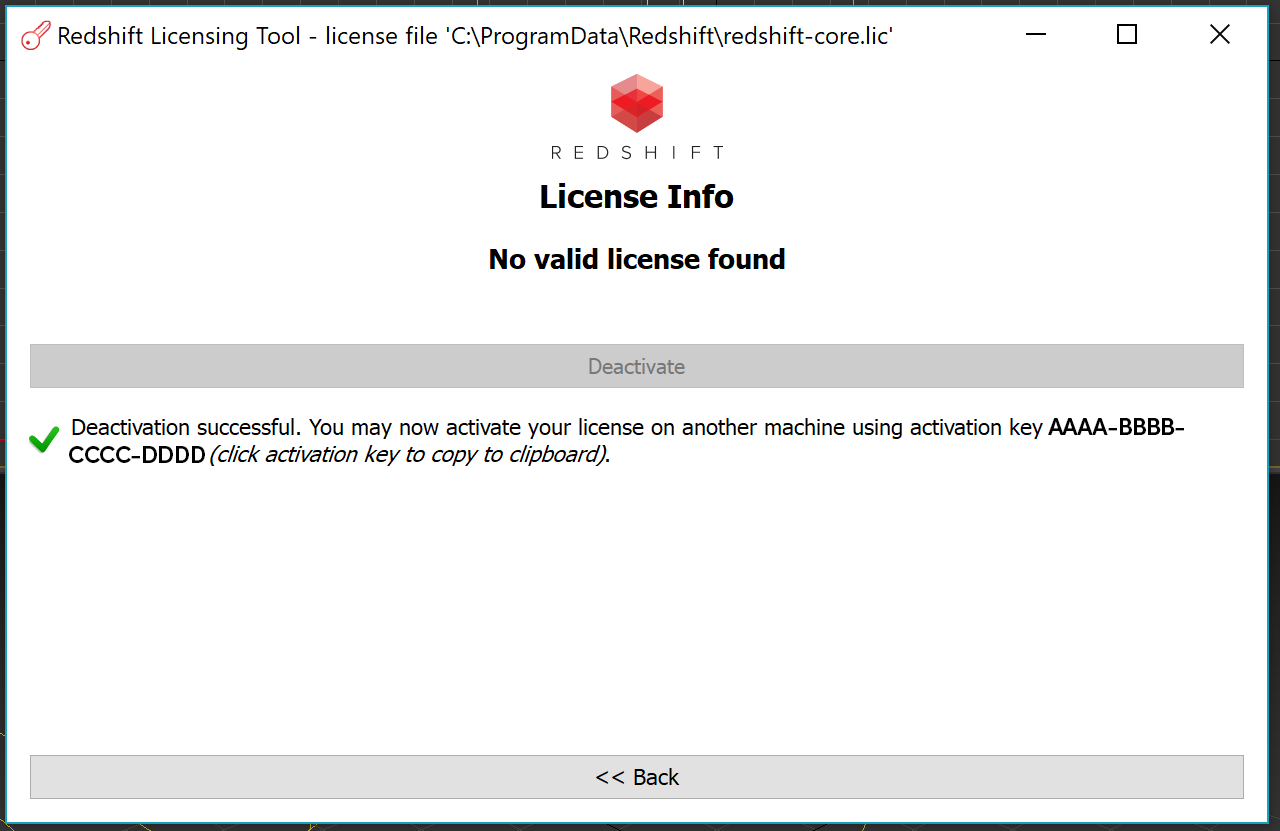Image resolution: width=1280 pixels, height=831 pixels.
Task: Click the grayed-out Deactivate button
Action: [x=637, y=366]
